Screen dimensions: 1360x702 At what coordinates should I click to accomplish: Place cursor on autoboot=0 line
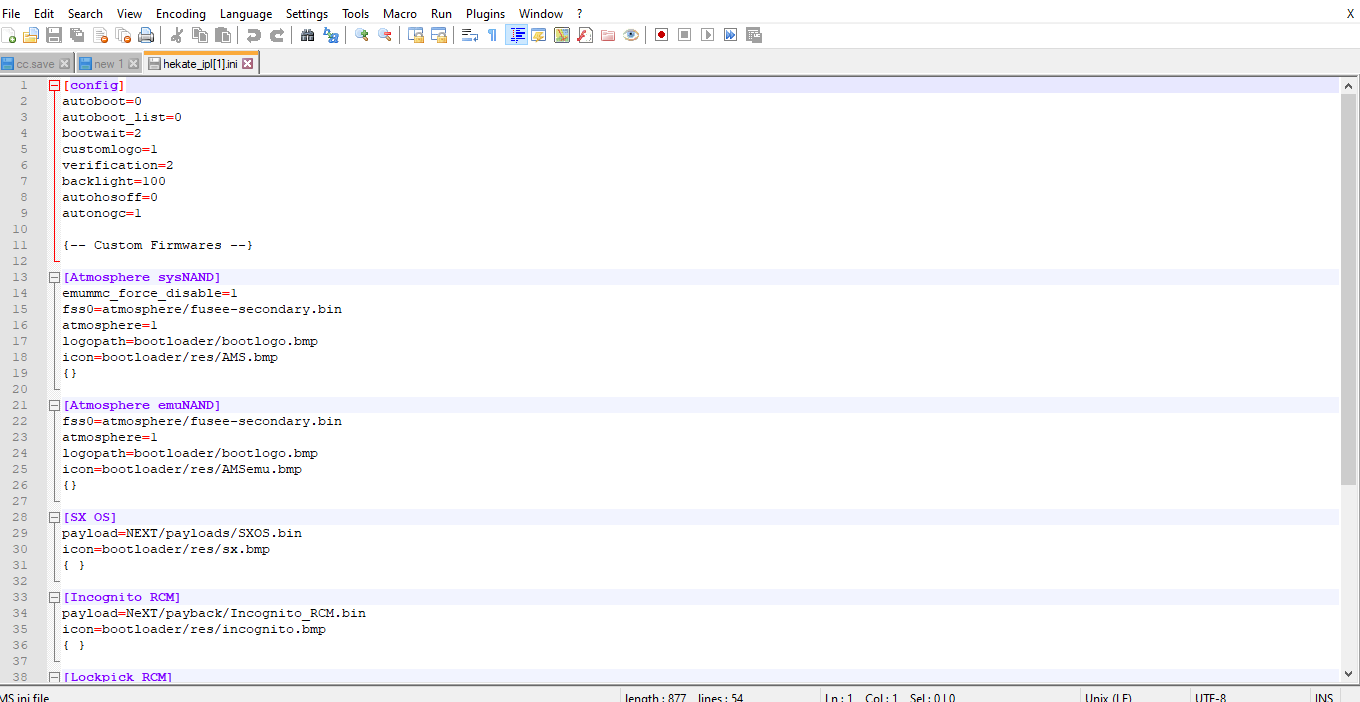(x=102, y=101)
